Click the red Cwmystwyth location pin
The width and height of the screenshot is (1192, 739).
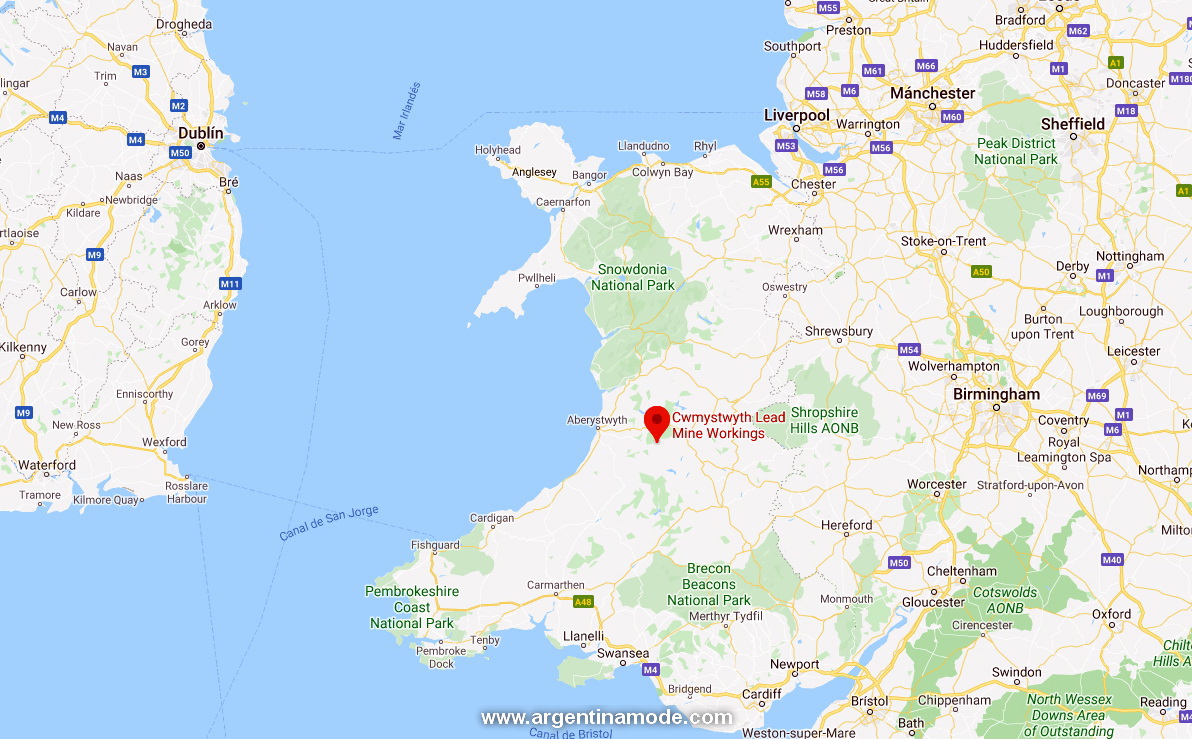(x=657, y=423)
